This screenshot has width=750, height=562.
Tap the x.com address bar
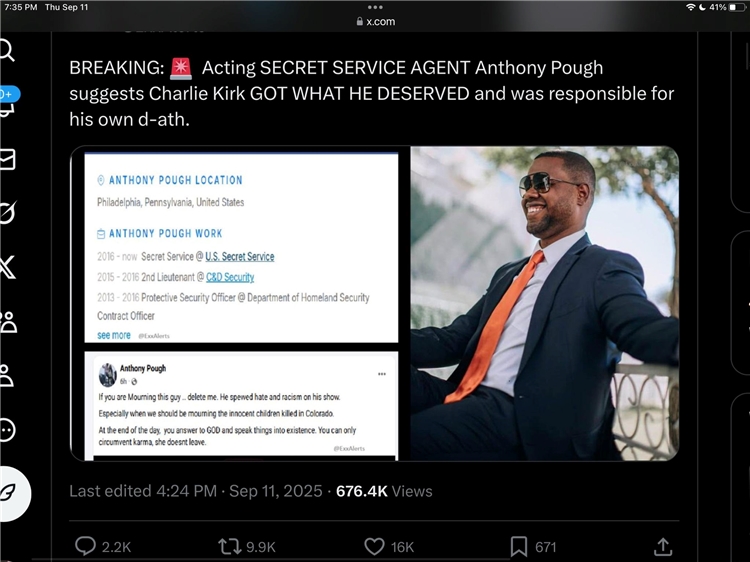(375, 21)
